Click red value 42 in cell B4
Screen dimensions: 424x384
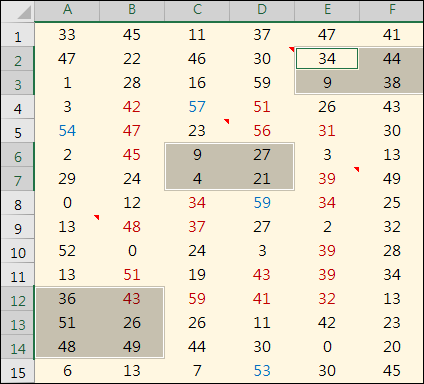[x=132, y=107]
